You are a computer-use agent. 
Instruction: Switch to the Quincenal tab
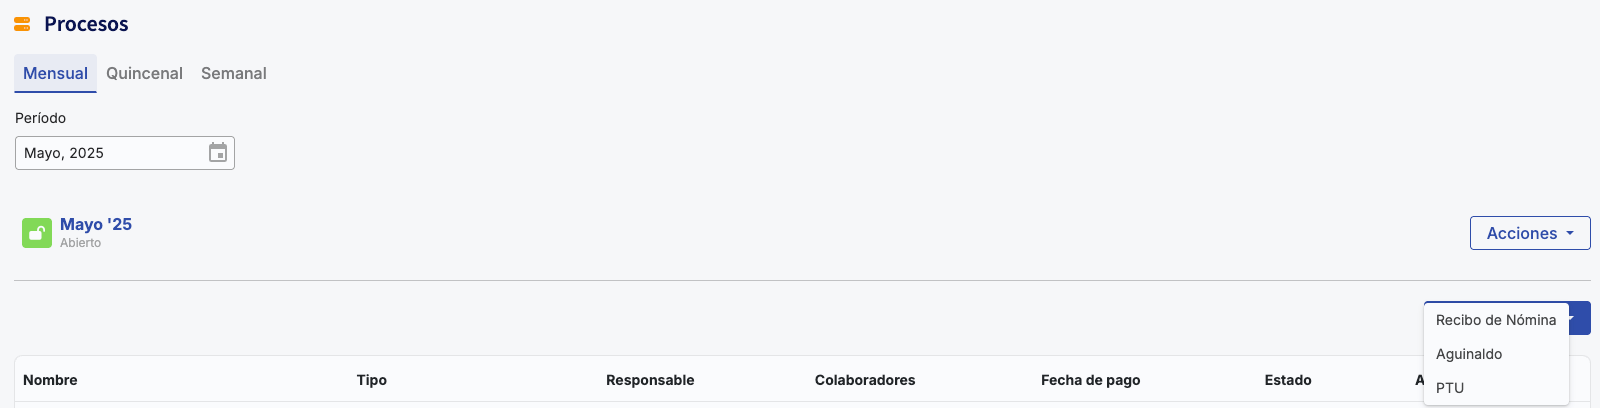[144, 73]
